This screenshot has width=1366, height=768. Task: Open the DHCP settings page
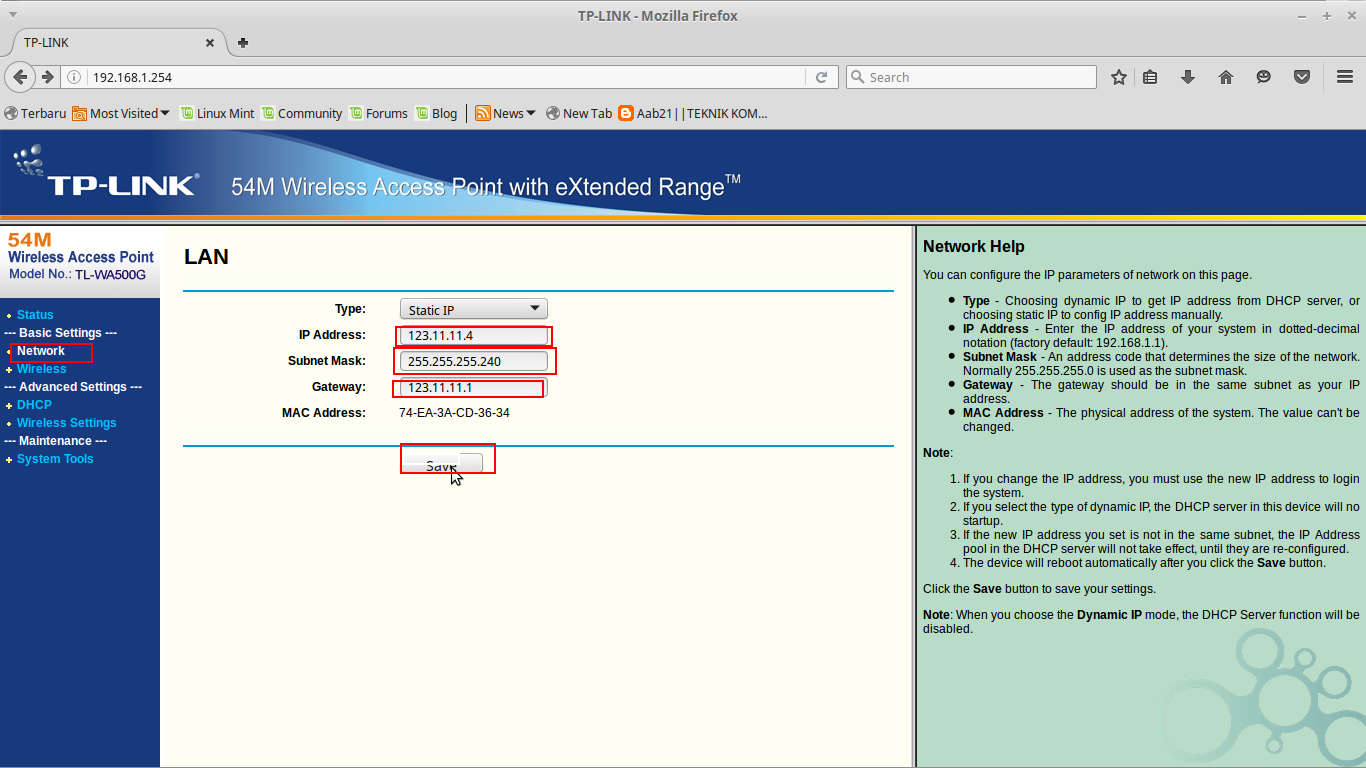[x=34, y=404]
